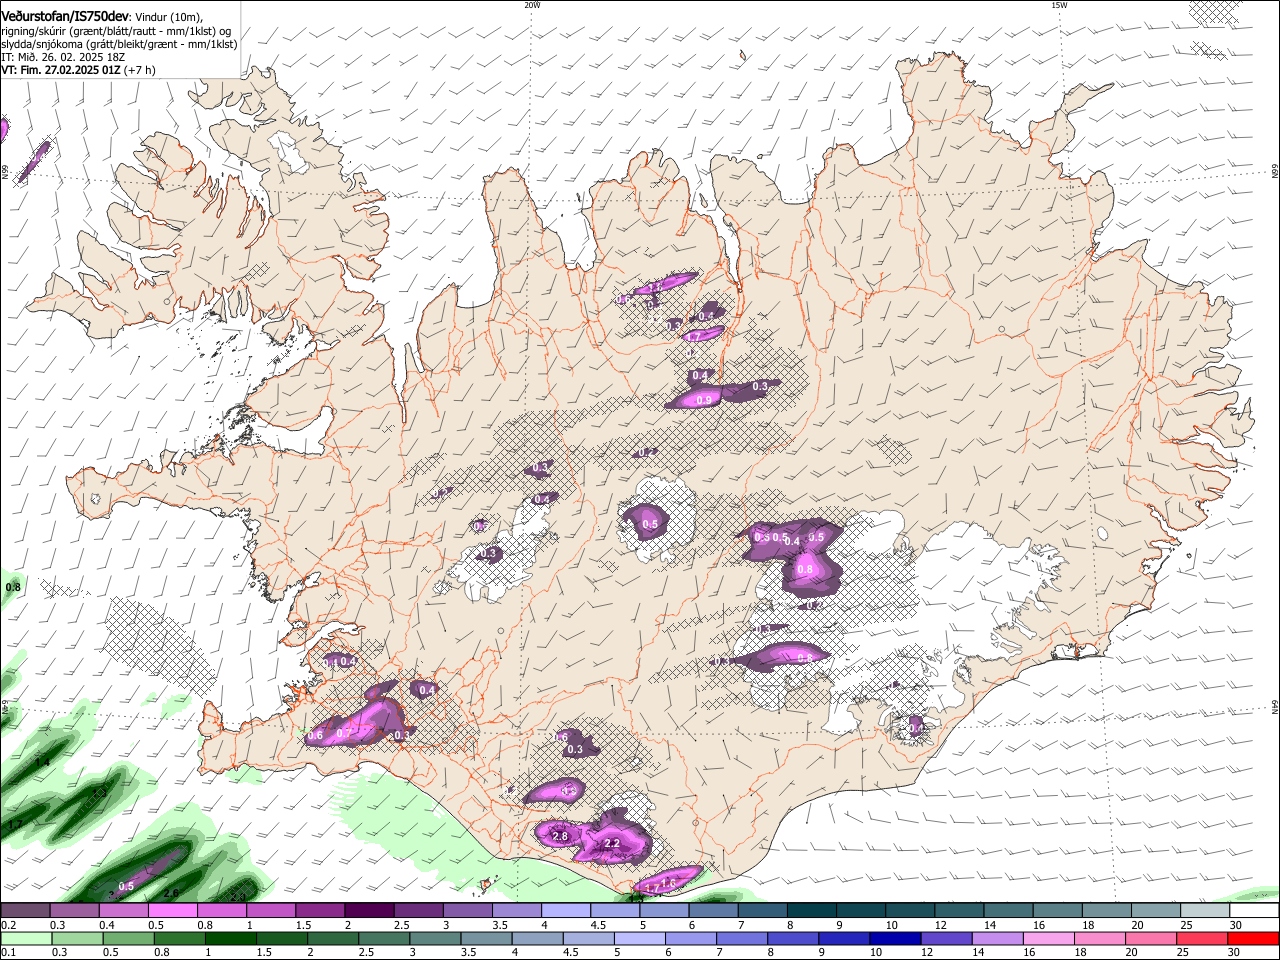Screen dimensions: 1280x960
Task: Click the '30' label under the upper legend row
Action: pyautogui.click(x=1236, y=925)
